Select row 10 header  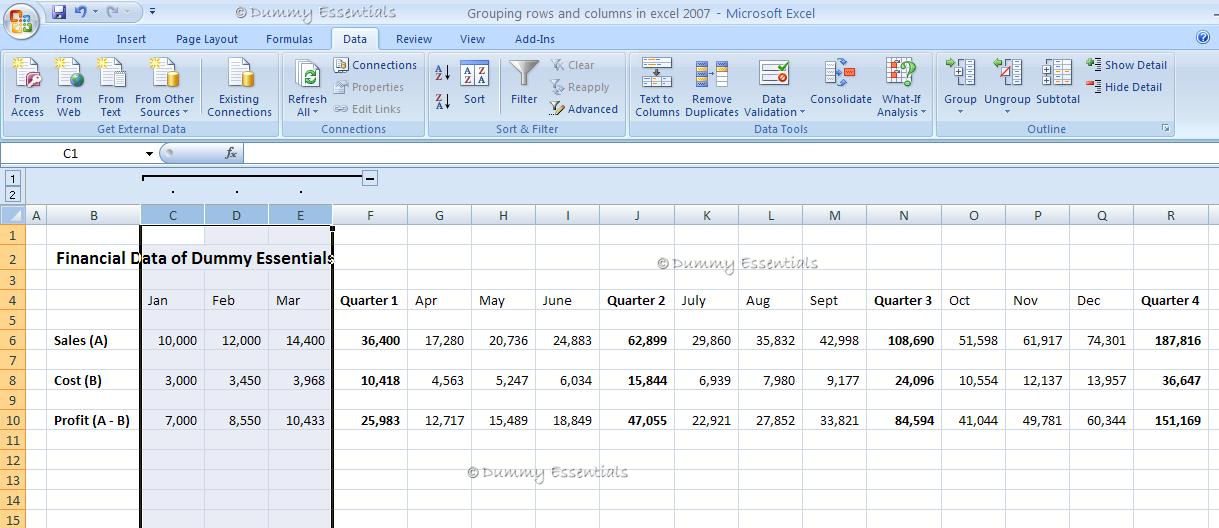click(12, 420)
